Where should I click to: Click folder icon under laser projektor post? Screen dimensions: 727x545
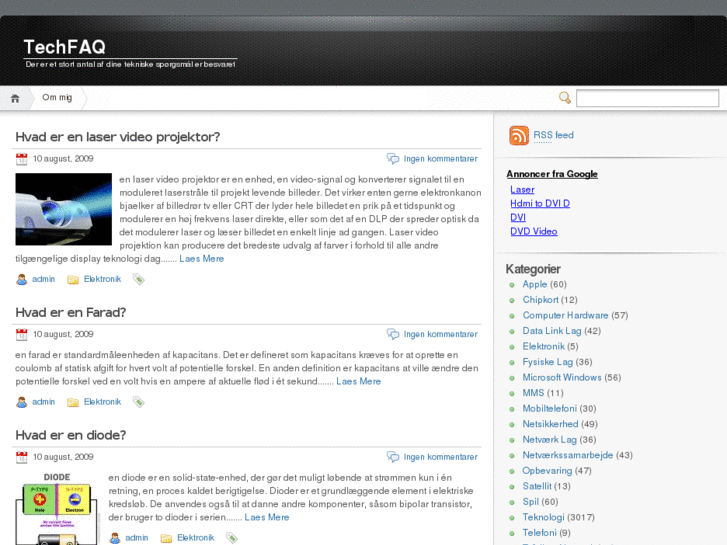[x=73, y=279]
